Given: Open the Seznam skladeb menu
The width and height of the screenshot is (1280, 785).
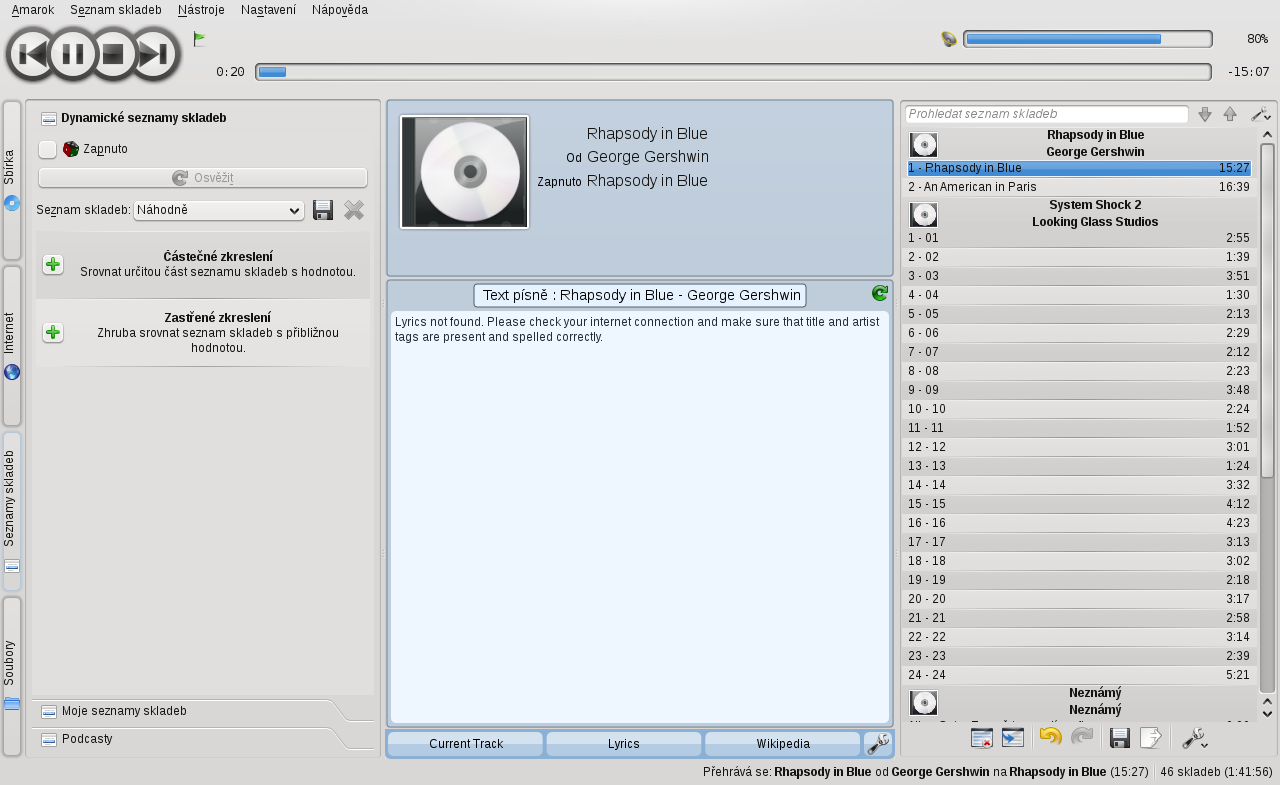Looking at the screenshot, I should tap(116, 9).
